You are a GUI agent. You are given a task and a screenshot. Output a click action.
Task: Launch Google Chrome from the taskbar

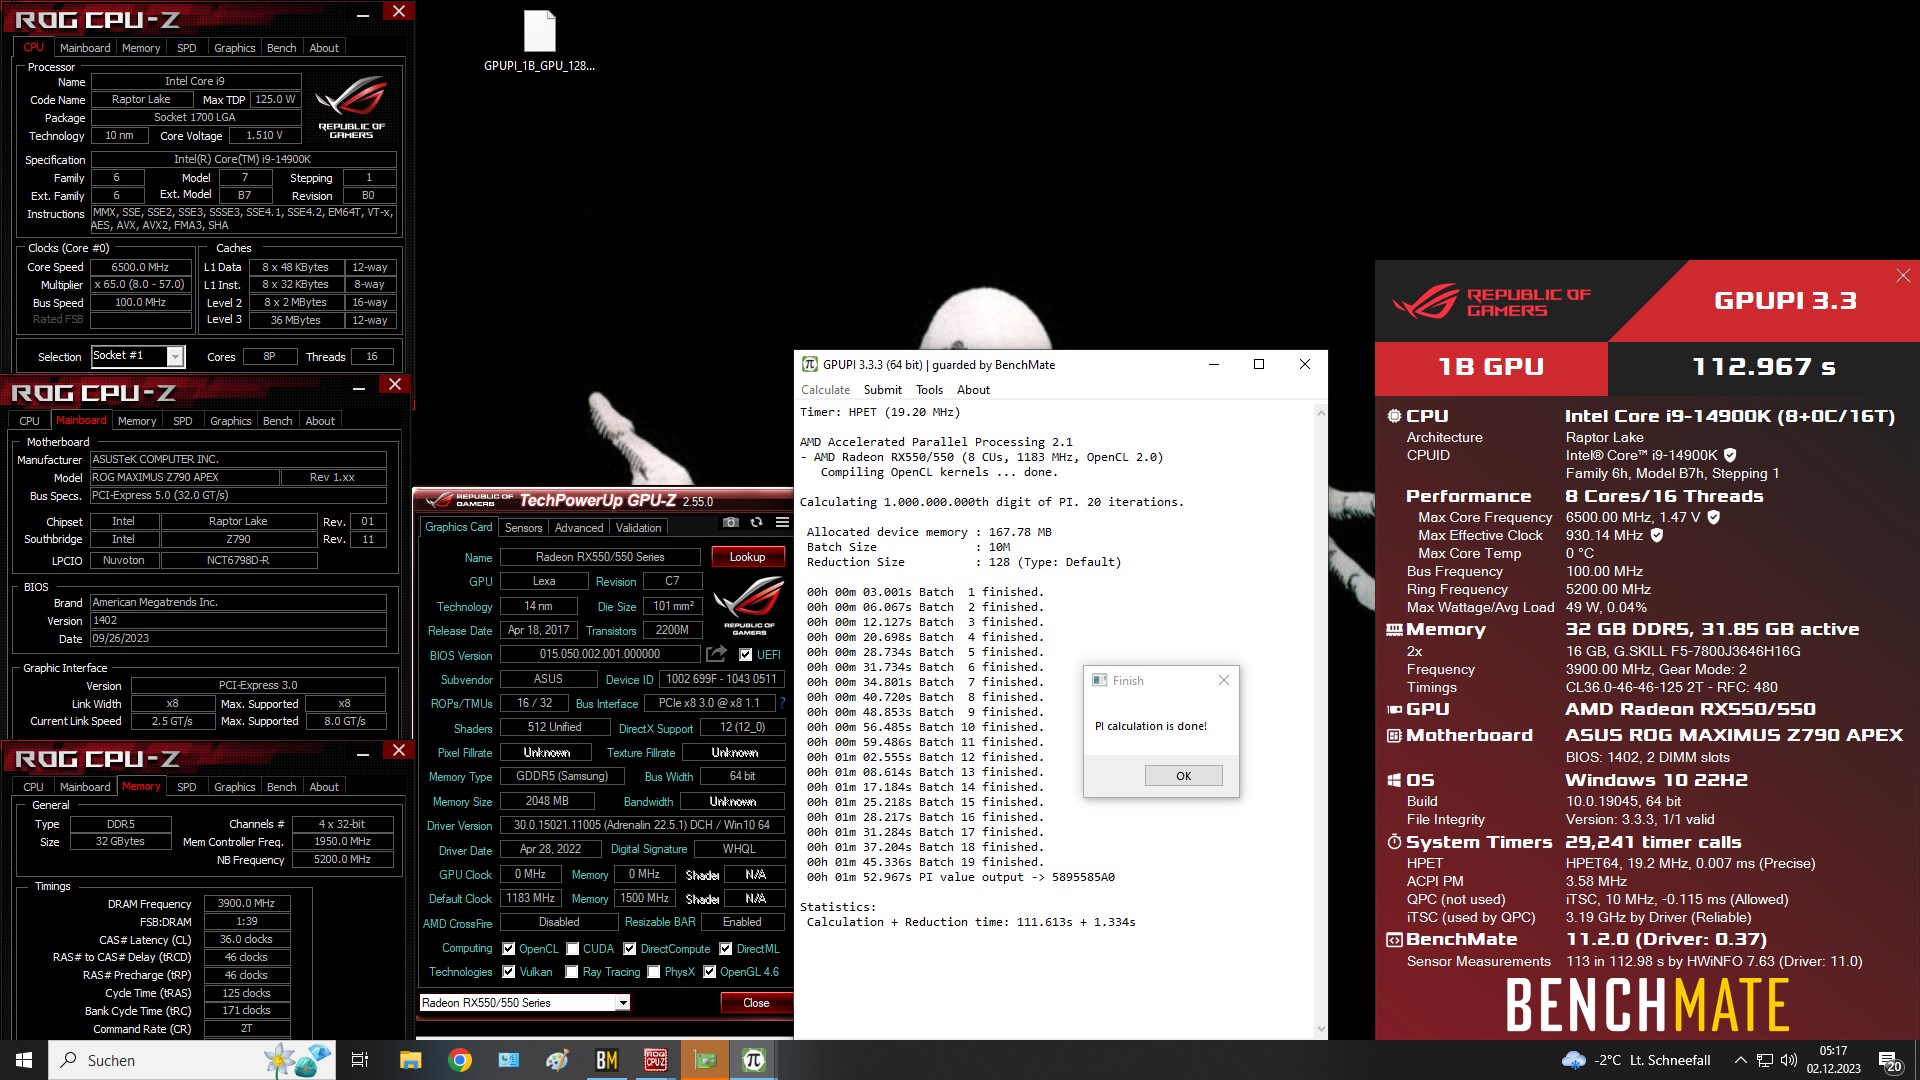(460, 1060)
